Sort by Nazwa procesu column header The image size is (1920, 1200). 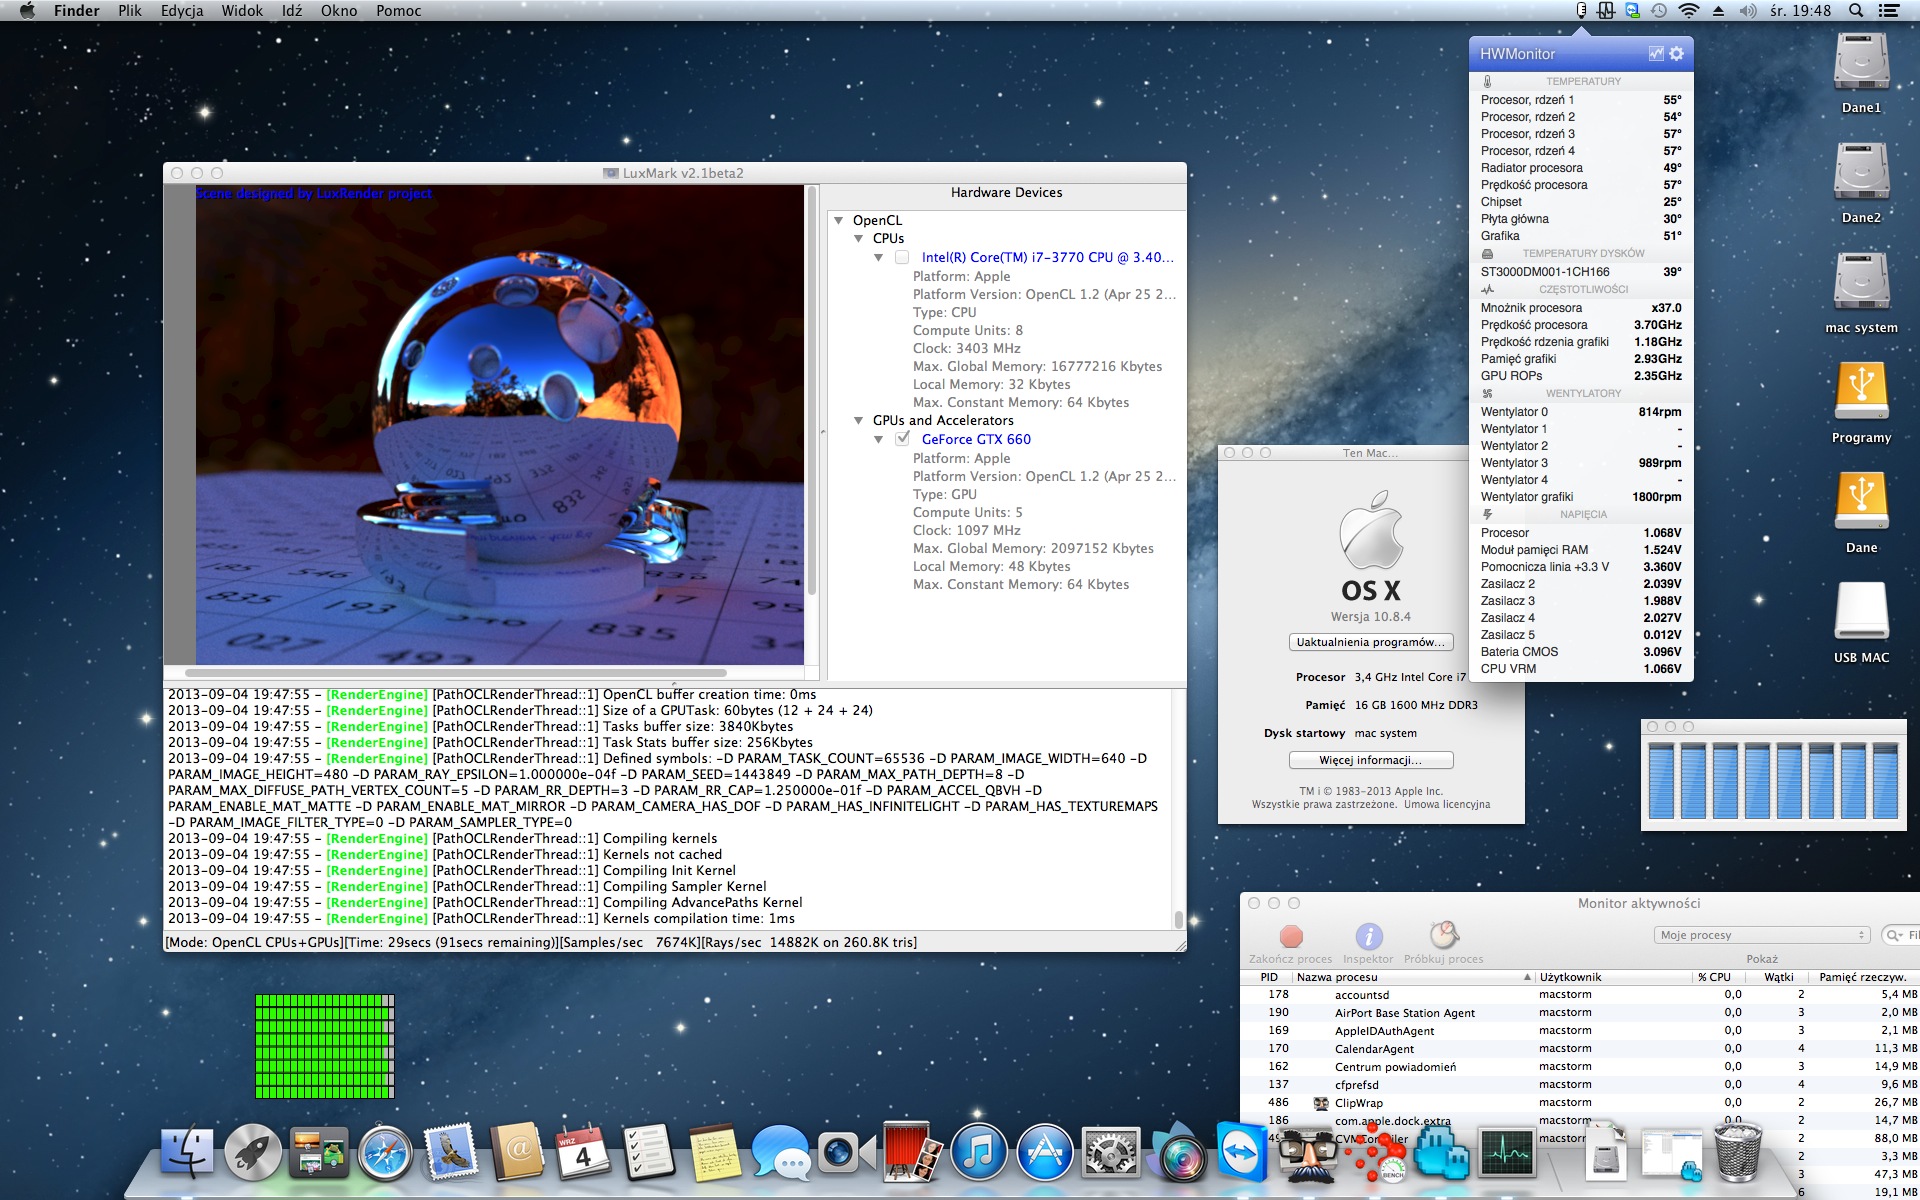pyautogui.click(x=1412, y=977)
